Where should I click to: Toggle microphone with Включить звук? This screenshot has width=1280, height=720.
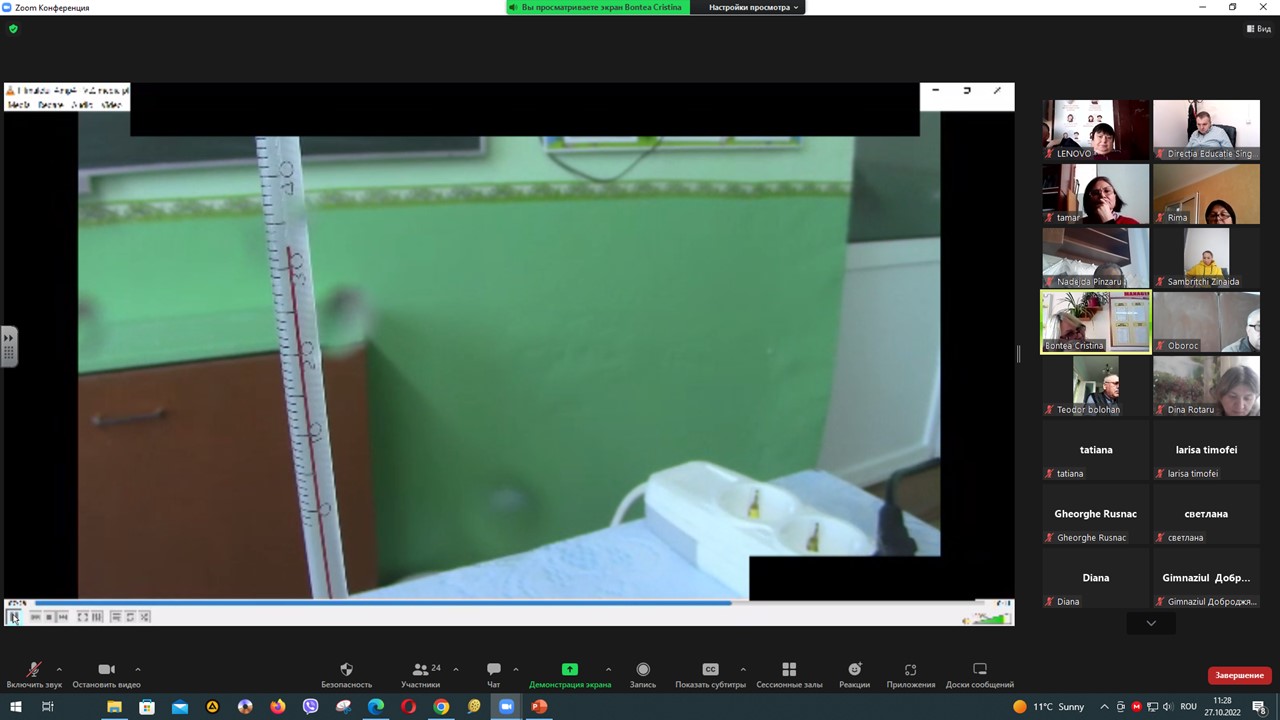click(x=33, y=670)
